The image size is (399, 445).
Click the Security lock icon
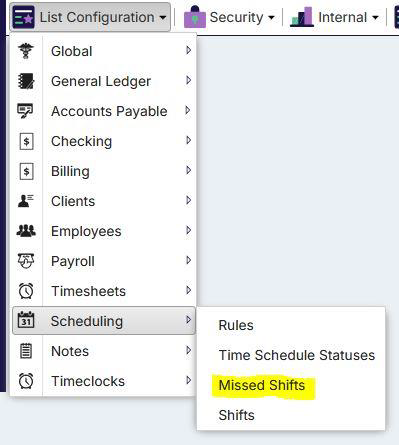tap(195, 17)
